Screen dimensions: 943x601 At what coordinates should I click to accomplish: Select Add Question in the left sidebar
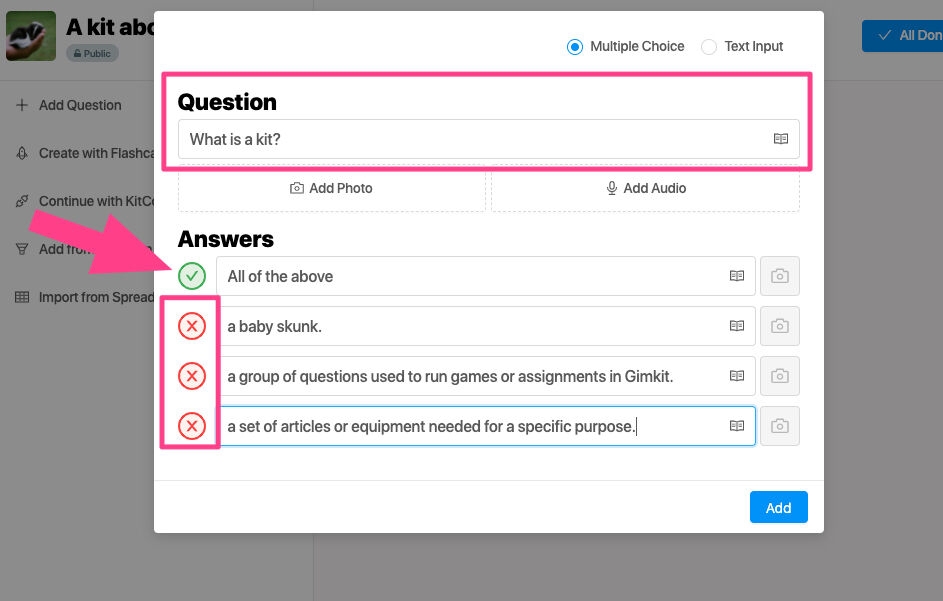80,105
